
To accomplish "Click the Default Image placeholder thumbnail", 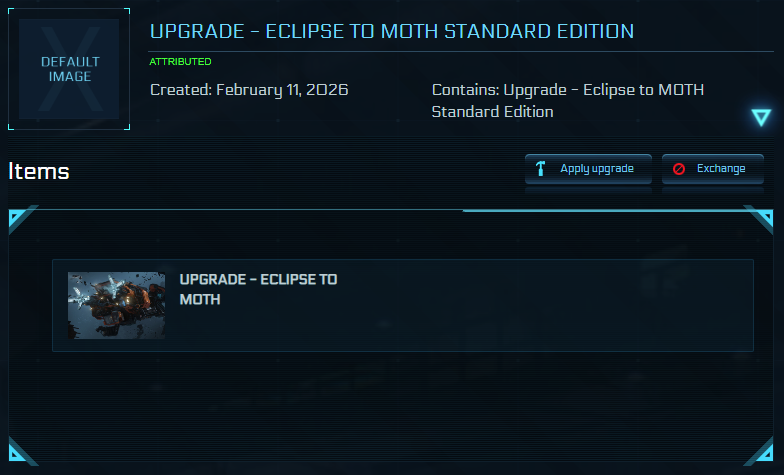I will tap(69, 69).
